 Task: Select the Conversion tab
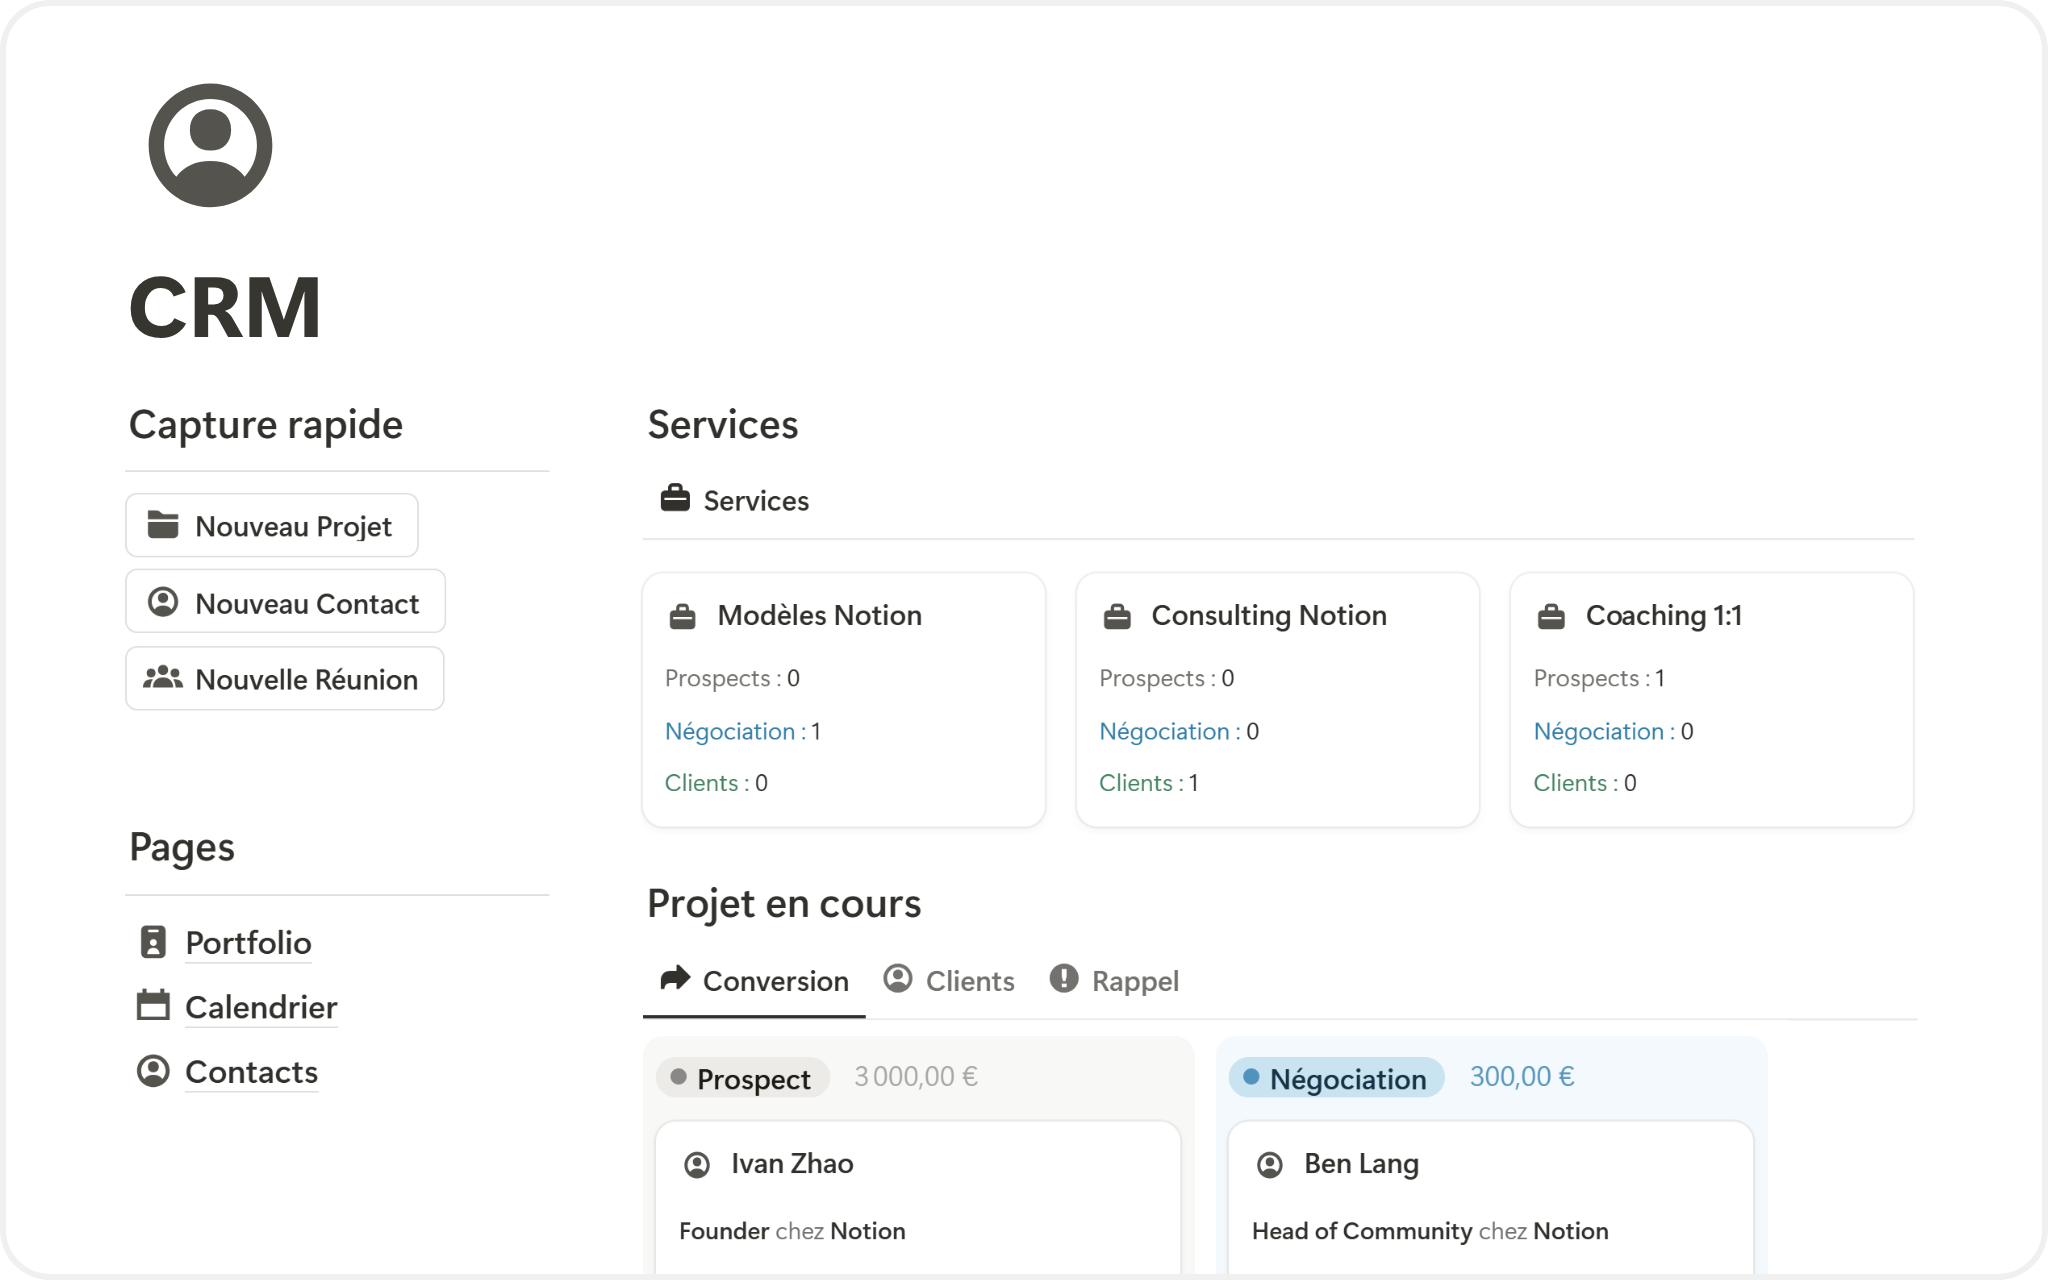click(755, 981)
